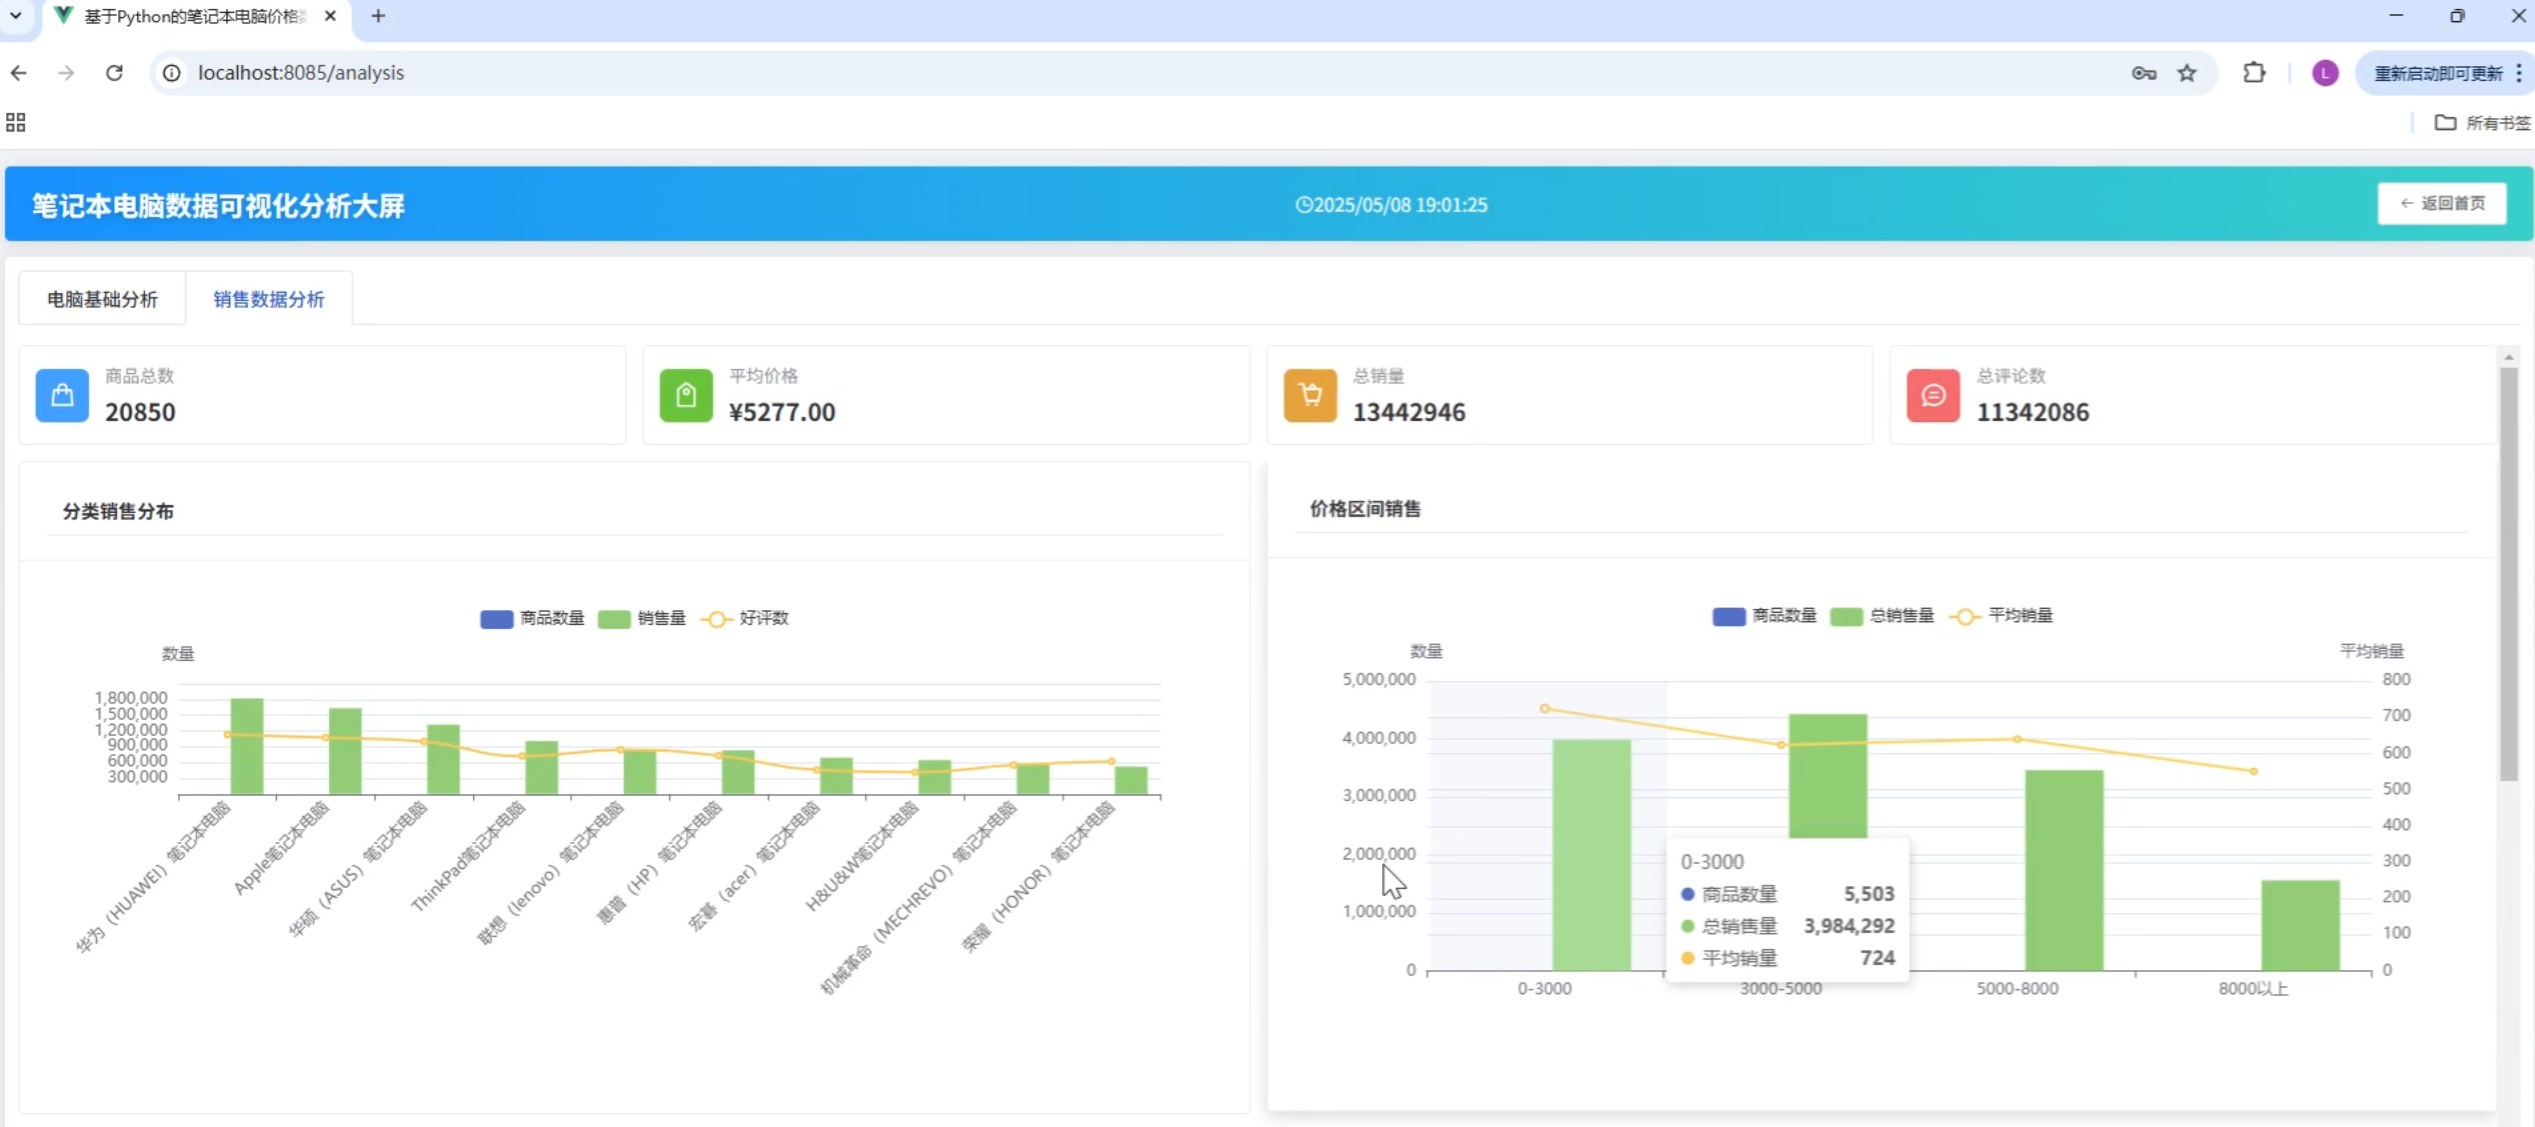Click the blue shopping bag icon for 商品总数

pos(62,396)
